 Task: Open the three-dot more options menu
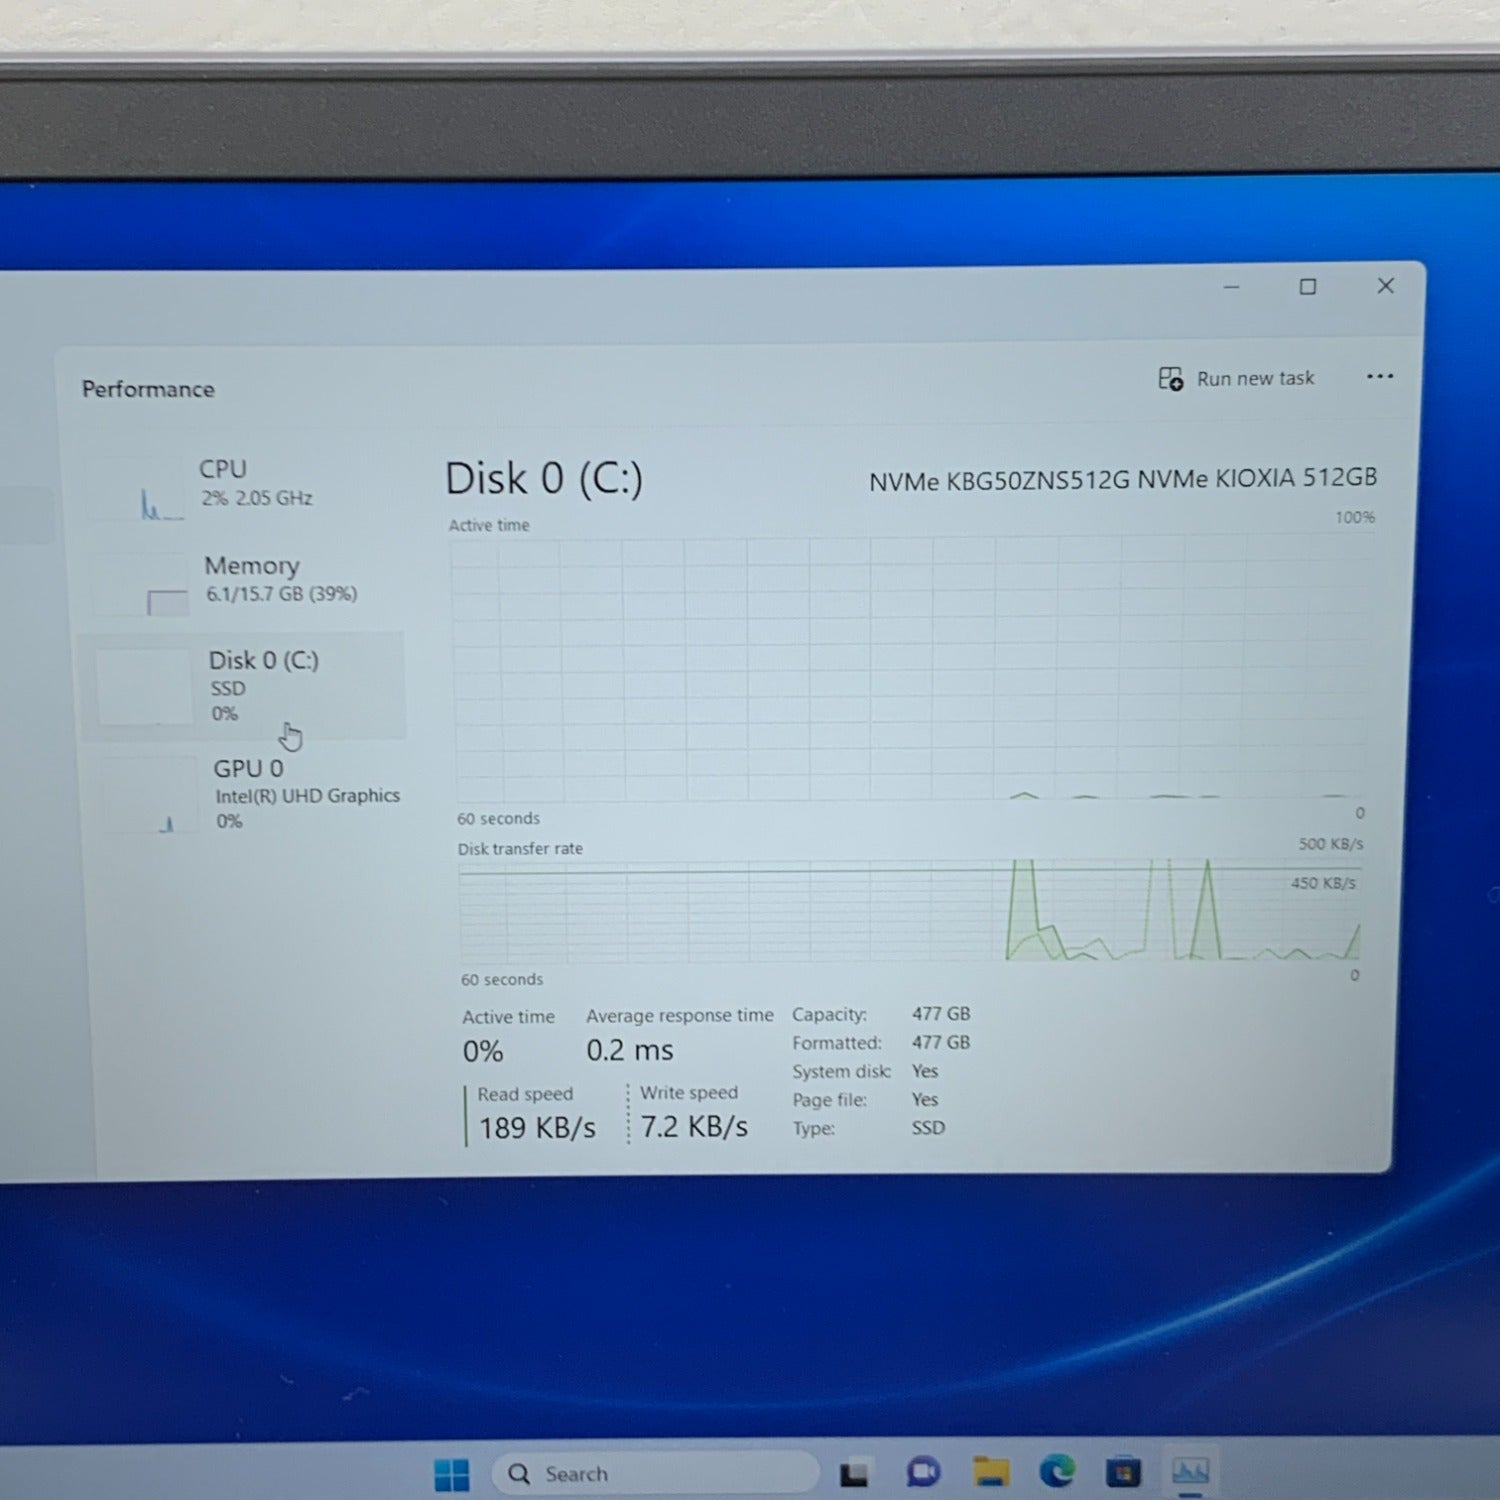point(1380,377)
